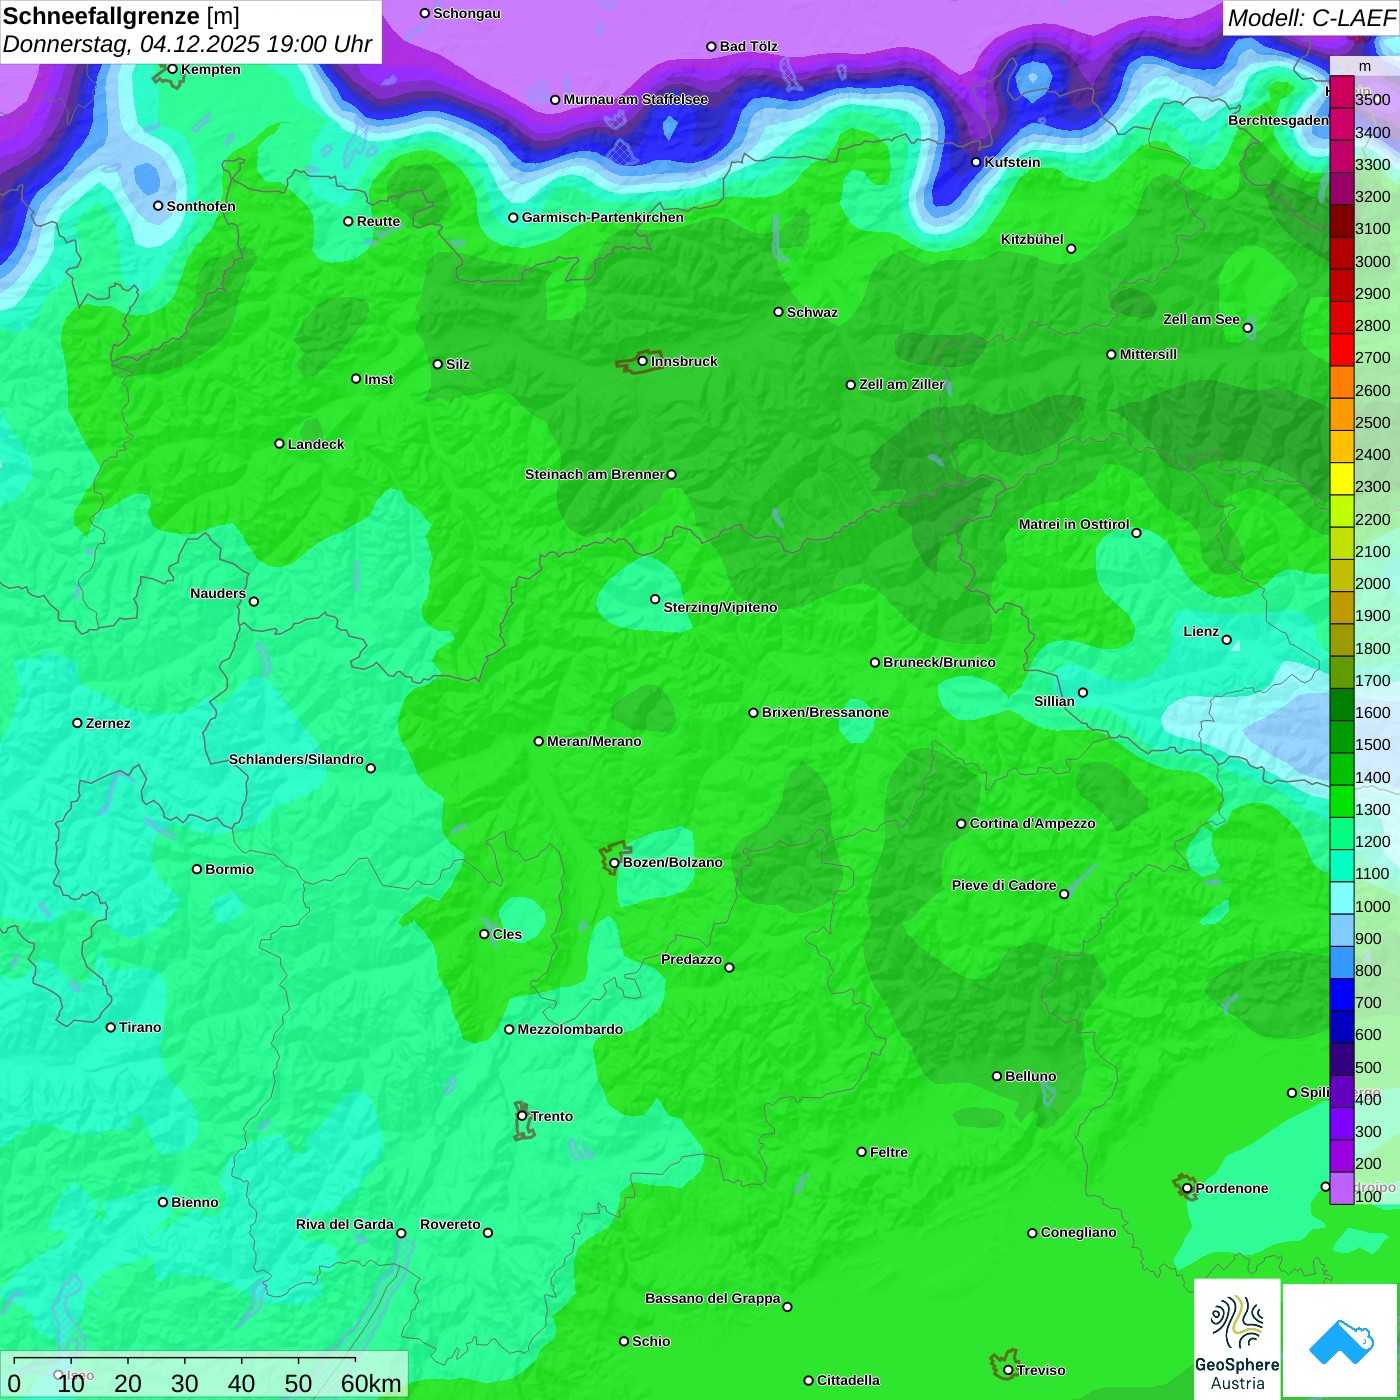The image size is (1400, 1400).
Task: Click the Meran/Merano label
Action: click(594, 741)
